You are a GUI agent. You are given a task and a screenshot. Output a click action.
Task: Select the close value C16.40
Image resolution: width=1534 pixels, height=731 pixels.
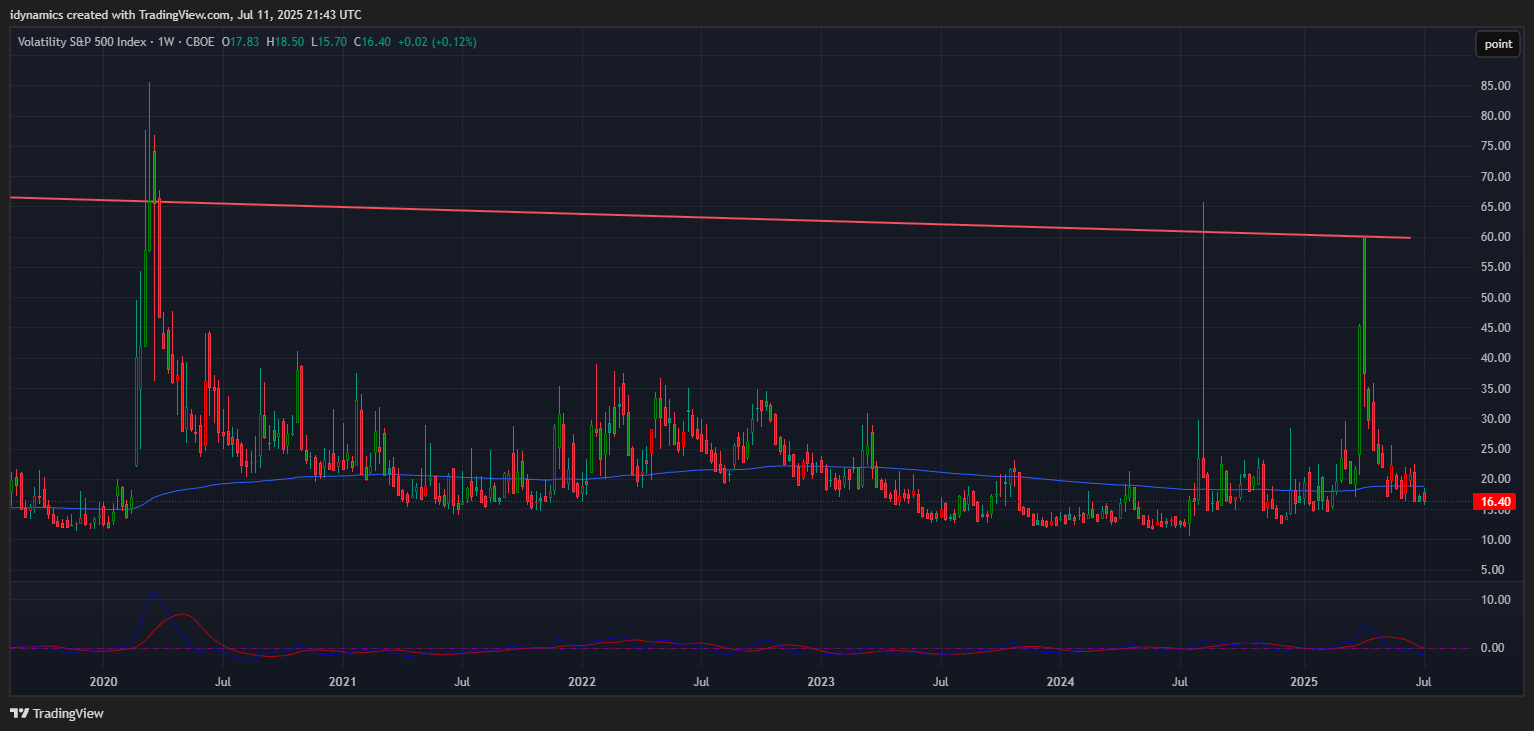[x=372, y=42]
